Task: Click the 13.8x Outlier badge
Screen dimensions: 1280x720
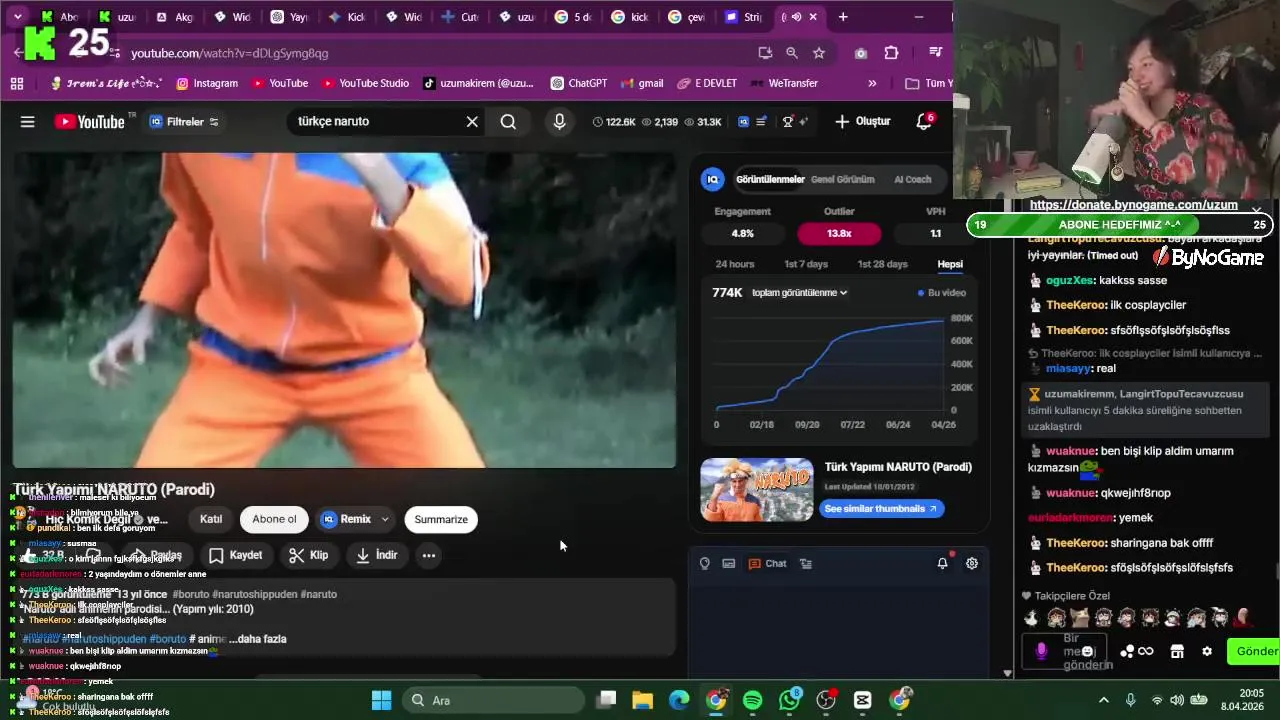Action: 839,233
